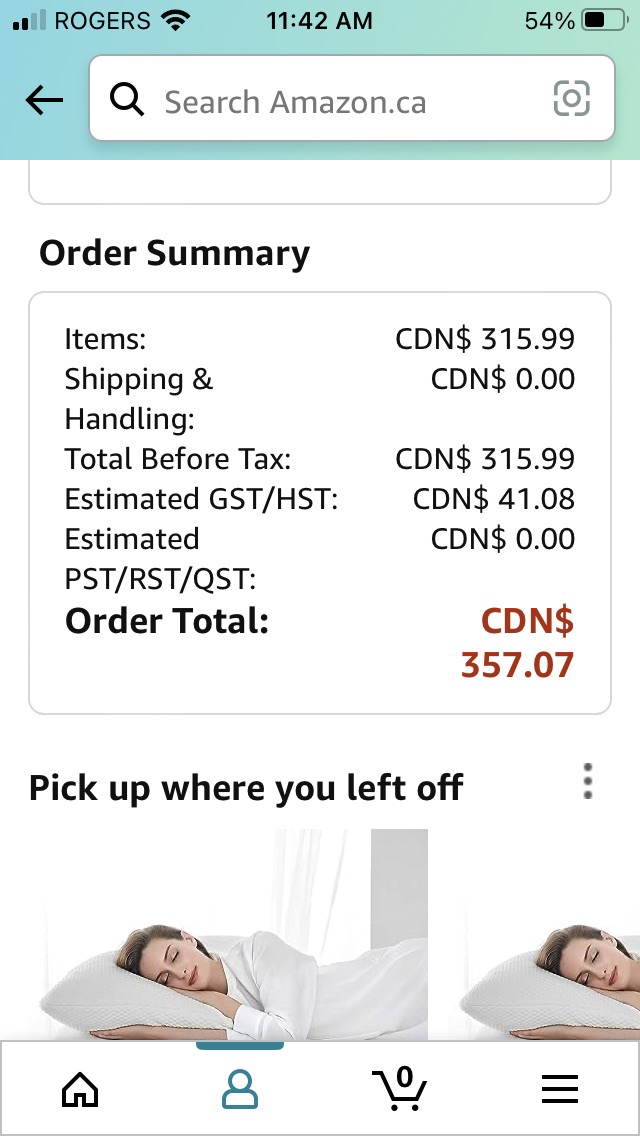
Task: Open the hamburger menu icon
Action: [560, 1089]
